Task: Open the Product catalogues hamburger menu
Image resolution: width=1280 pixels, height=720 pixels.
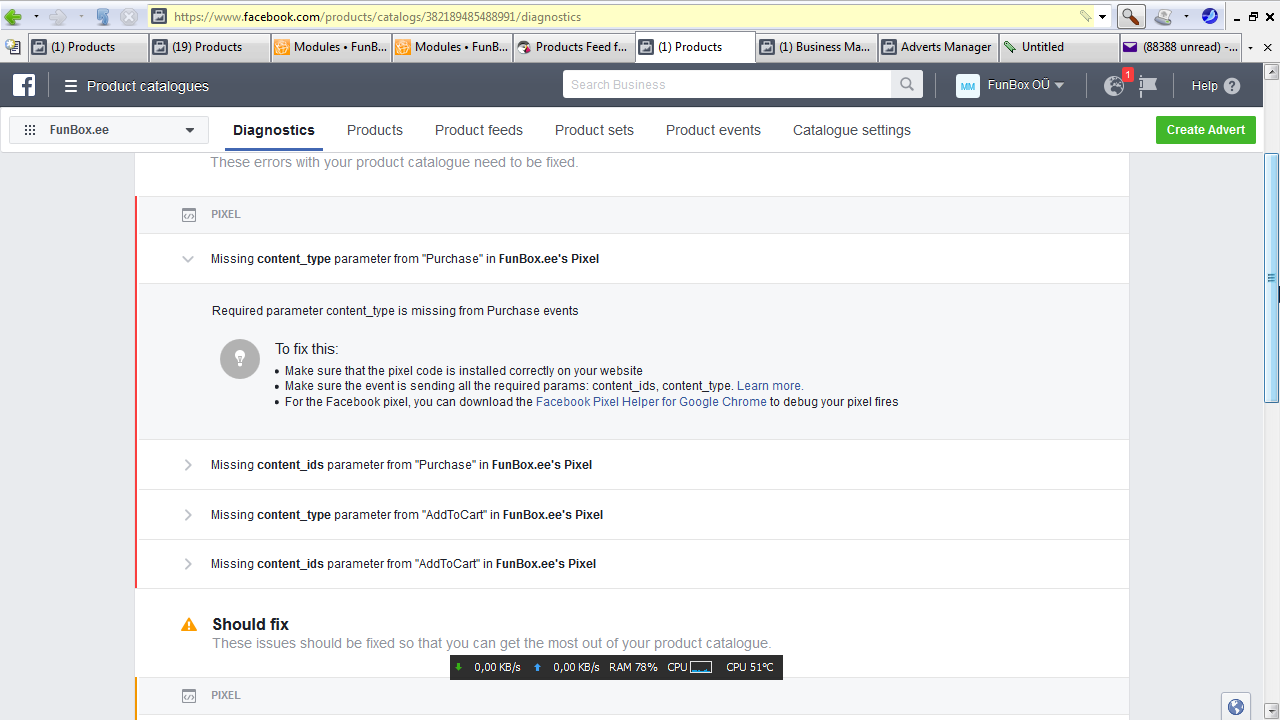Action: (71, 86)
